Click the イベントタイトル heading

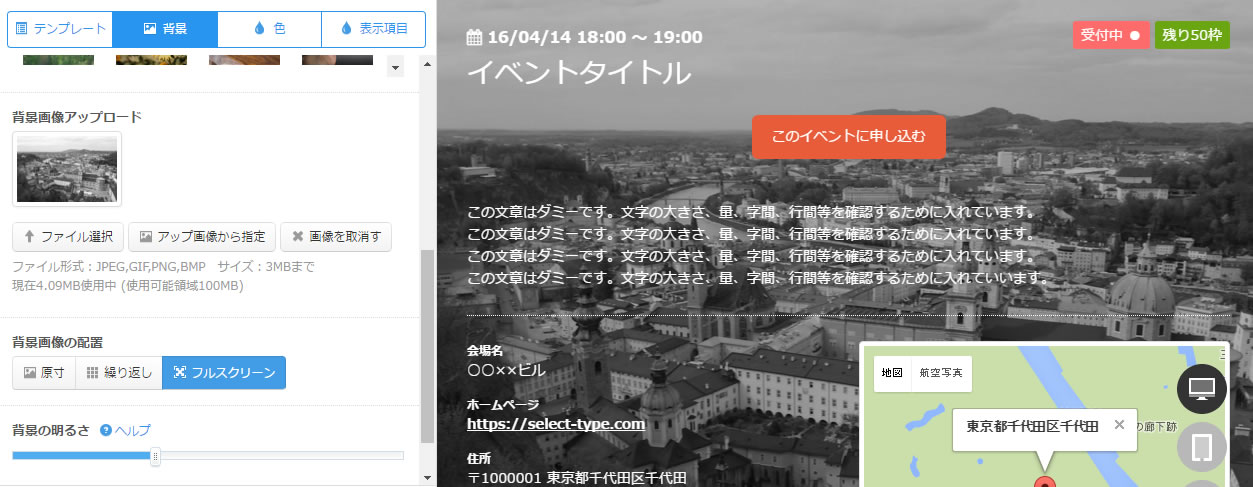coord(579,73)
